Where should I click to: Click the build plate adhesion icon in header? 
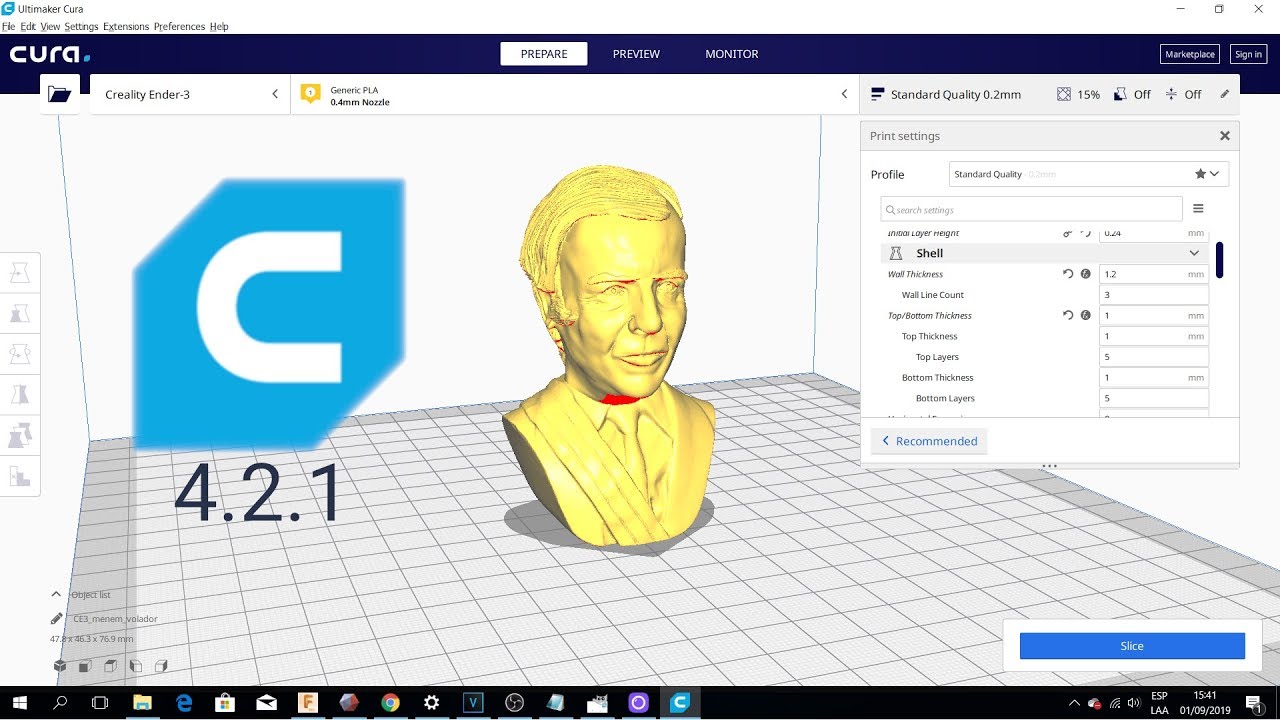pyautogui.click(x=1172, y=94)
